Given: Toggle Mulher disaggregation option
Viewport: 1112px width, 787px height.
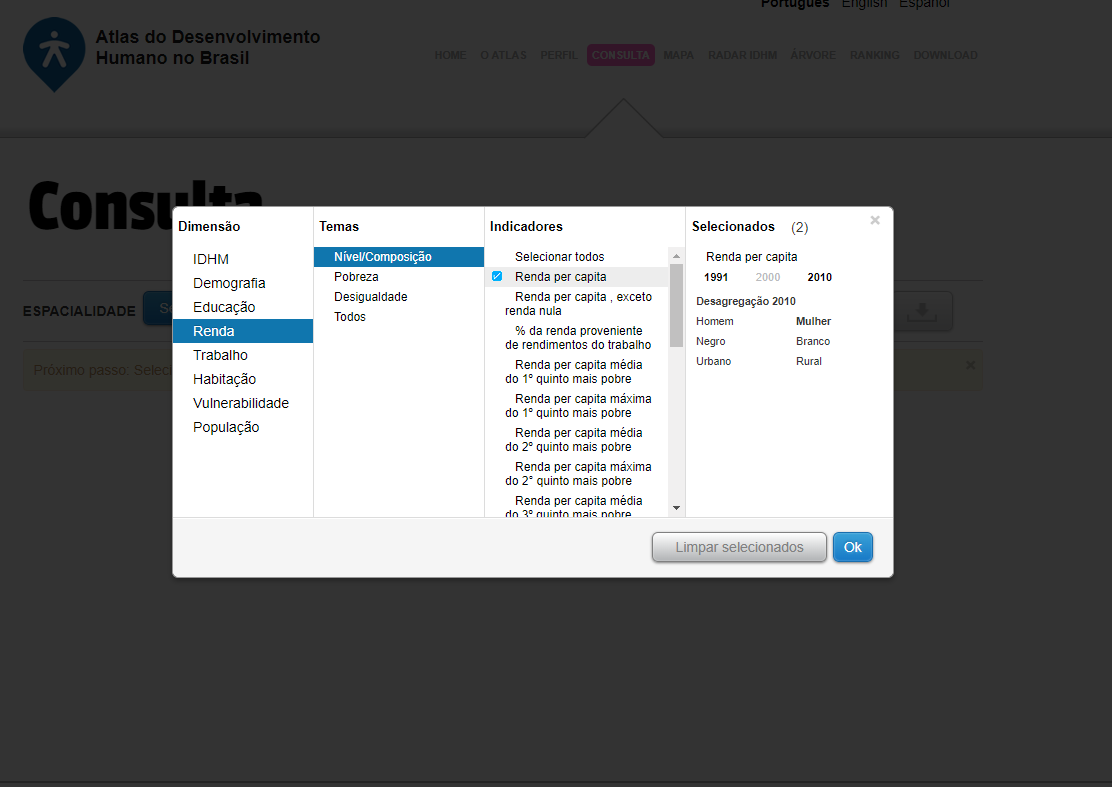Looking at the screenshot, I should coord(813,322).
